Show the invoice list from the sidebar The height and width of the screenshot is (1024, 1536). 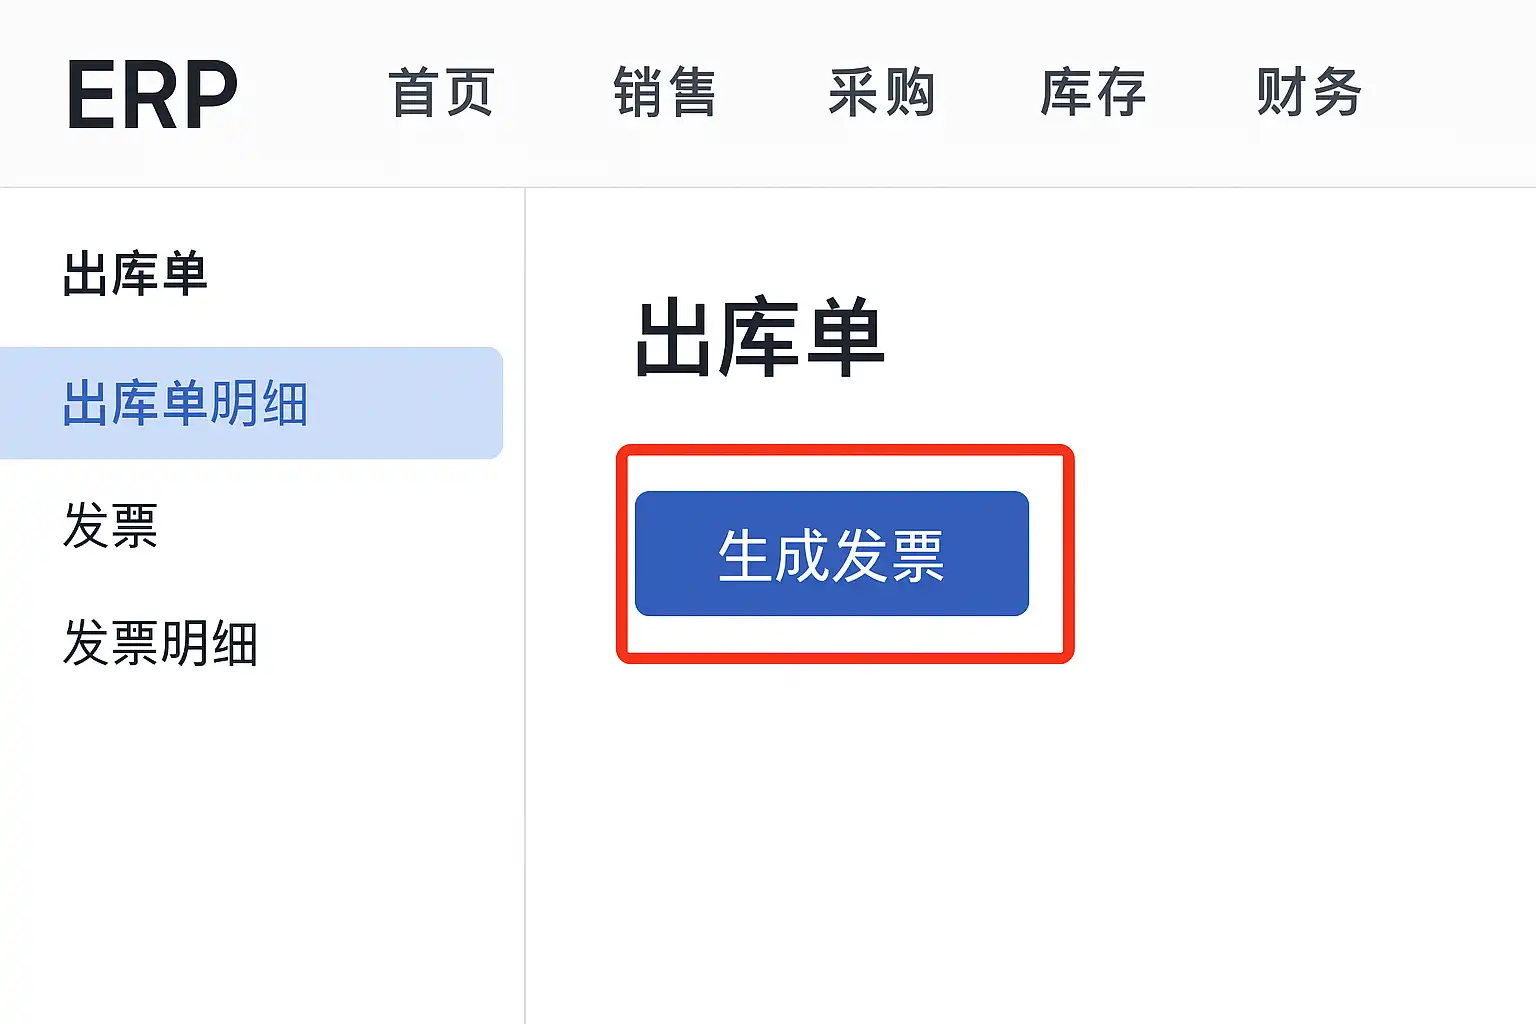click(111, 525)
